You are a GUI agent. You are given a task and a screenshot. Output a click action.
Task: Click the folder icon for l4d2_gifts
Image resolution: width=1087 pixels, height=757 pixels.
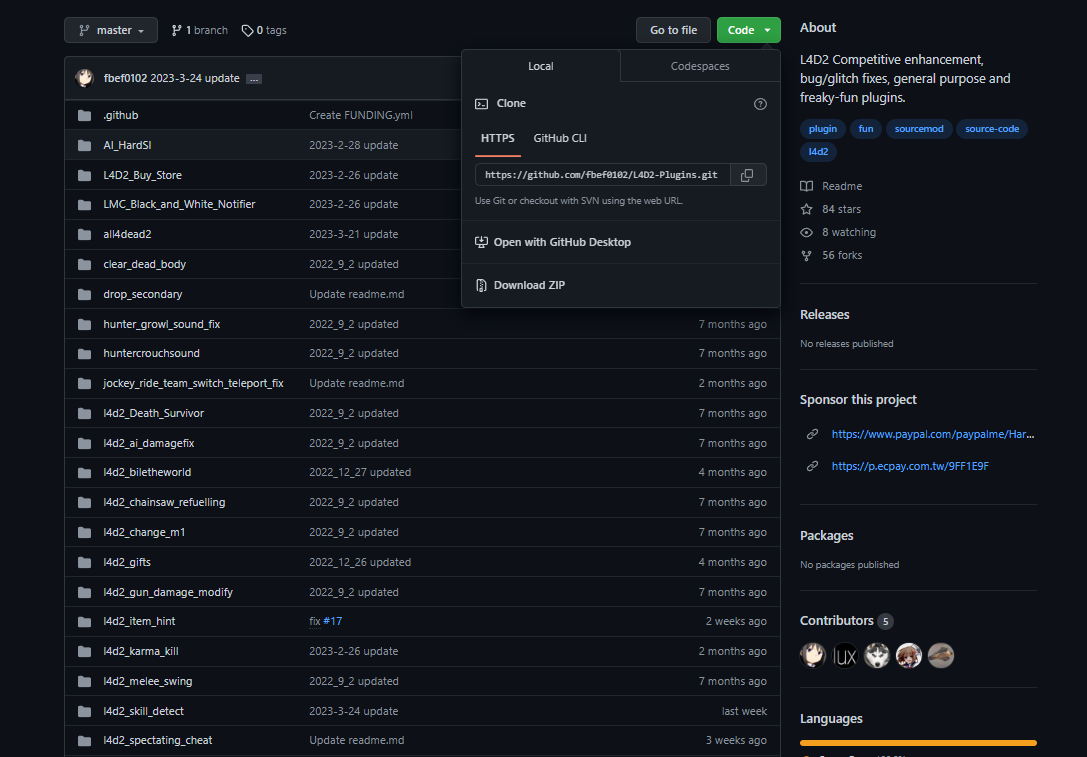[85, 562]
